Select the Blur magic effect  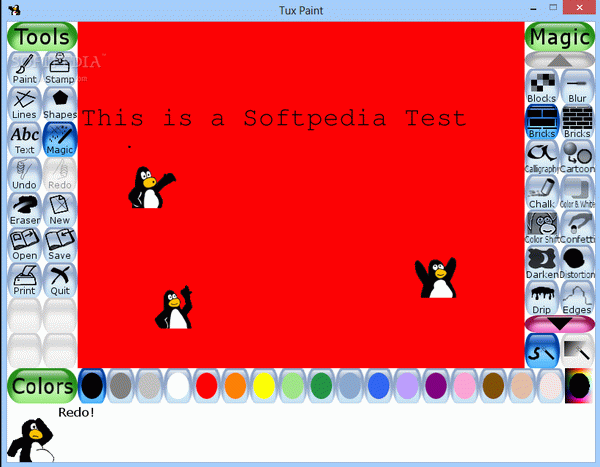click(577, 87)
